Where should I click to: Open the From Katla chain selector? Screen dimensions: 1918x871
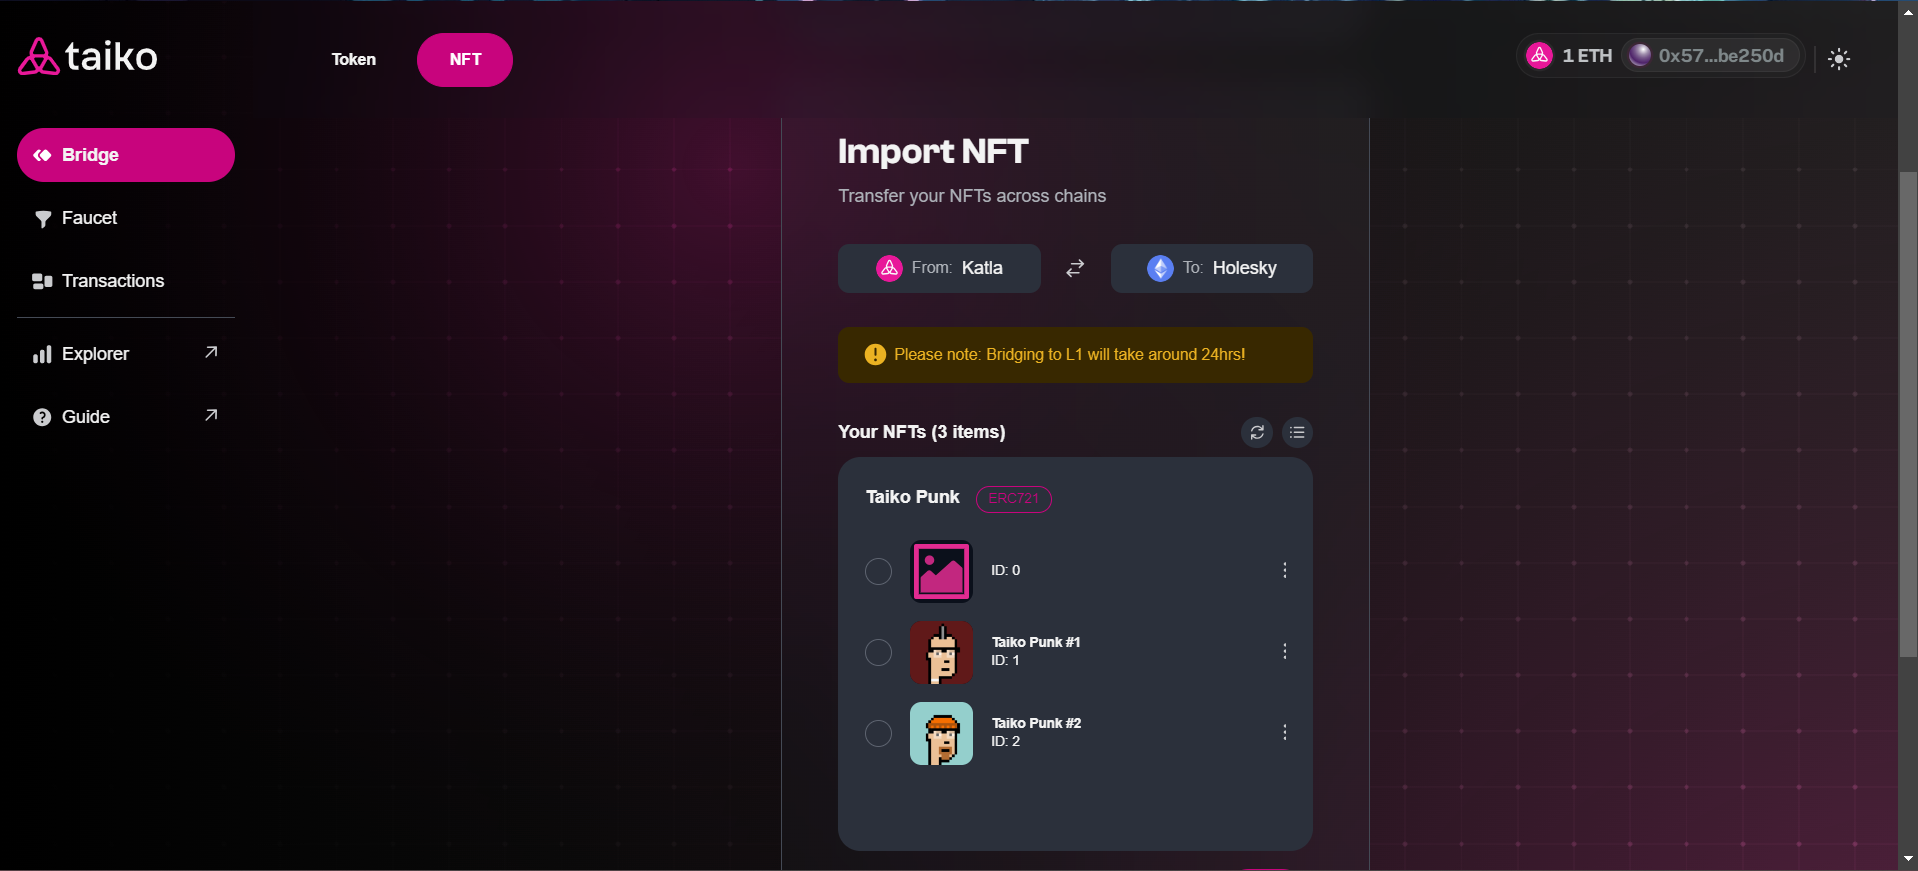point(939,268)
